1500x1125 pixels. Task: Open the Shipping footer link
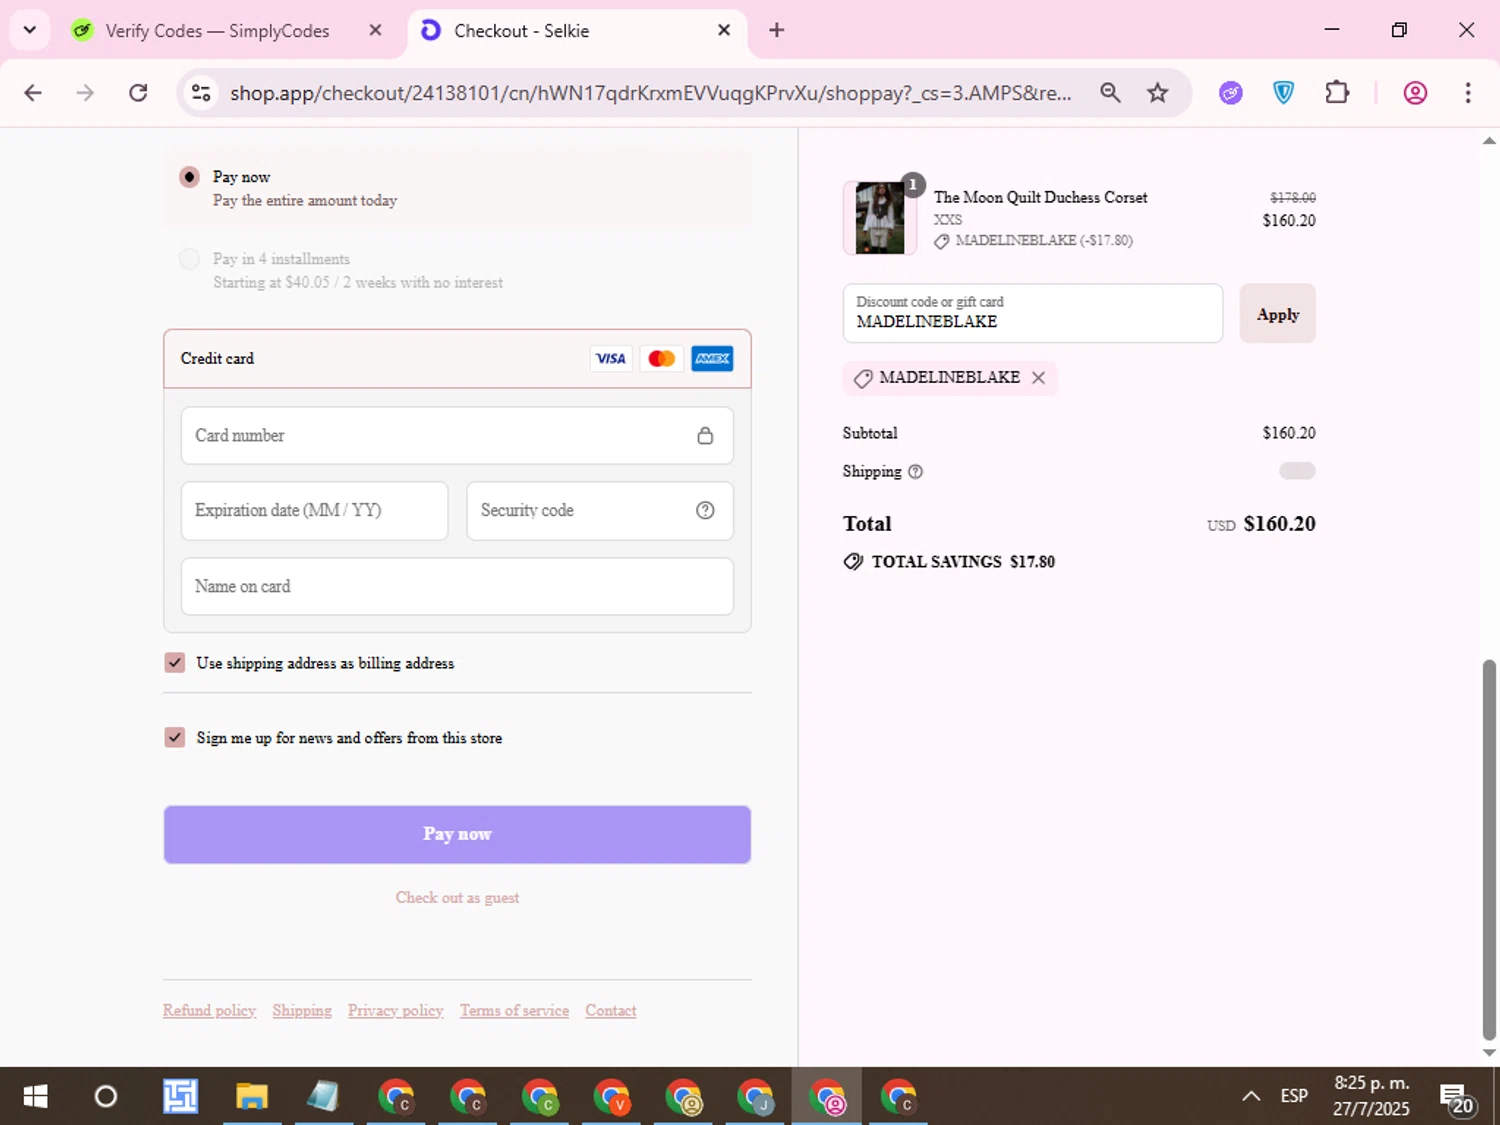click(302, 1011)
